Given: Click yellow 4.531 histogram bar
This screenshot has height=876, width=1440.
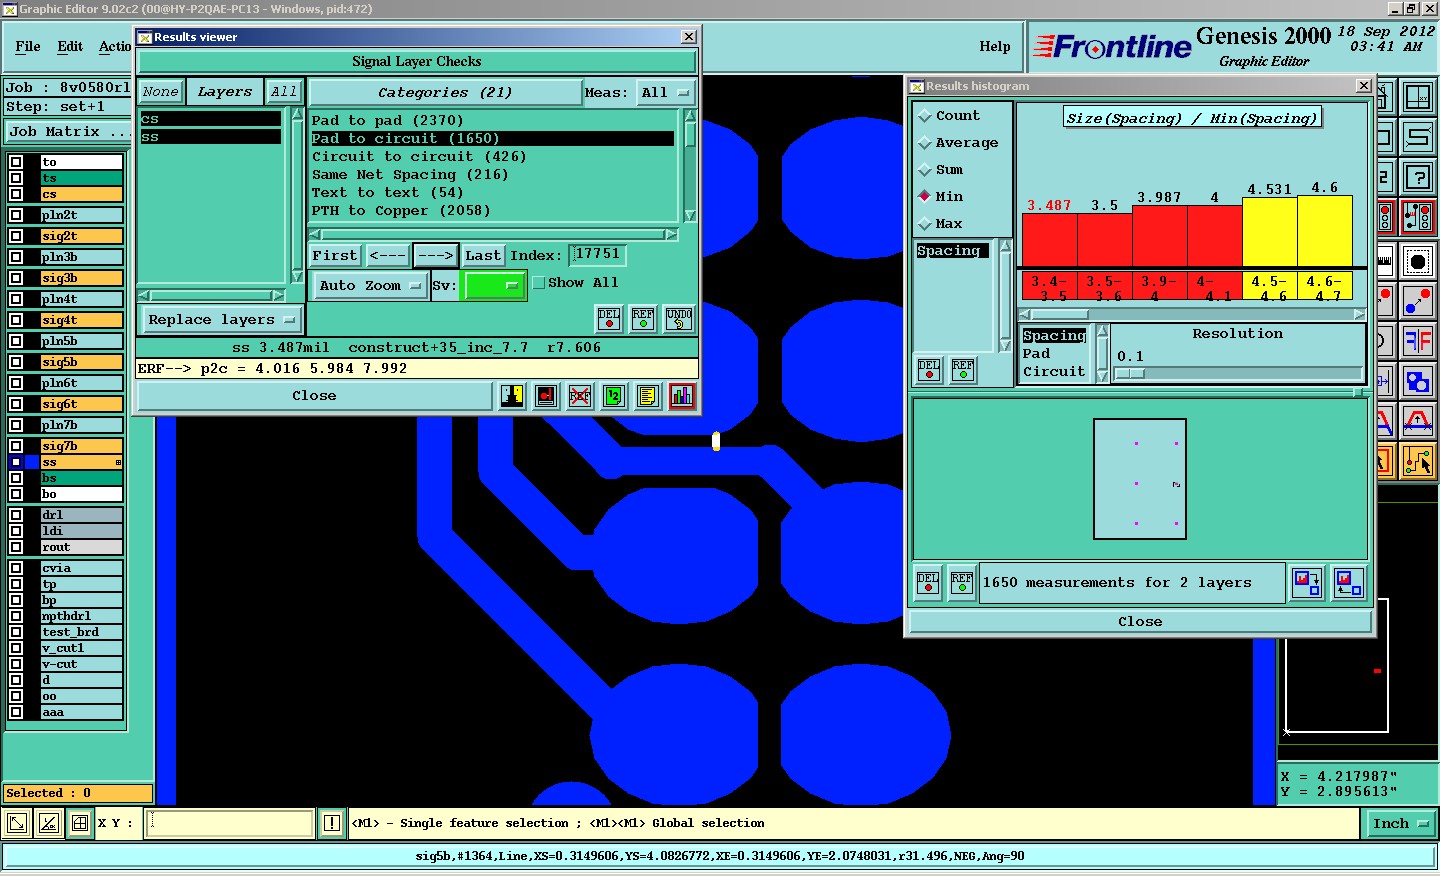Looking at the screenshot, I should [x=1269, y=232].
